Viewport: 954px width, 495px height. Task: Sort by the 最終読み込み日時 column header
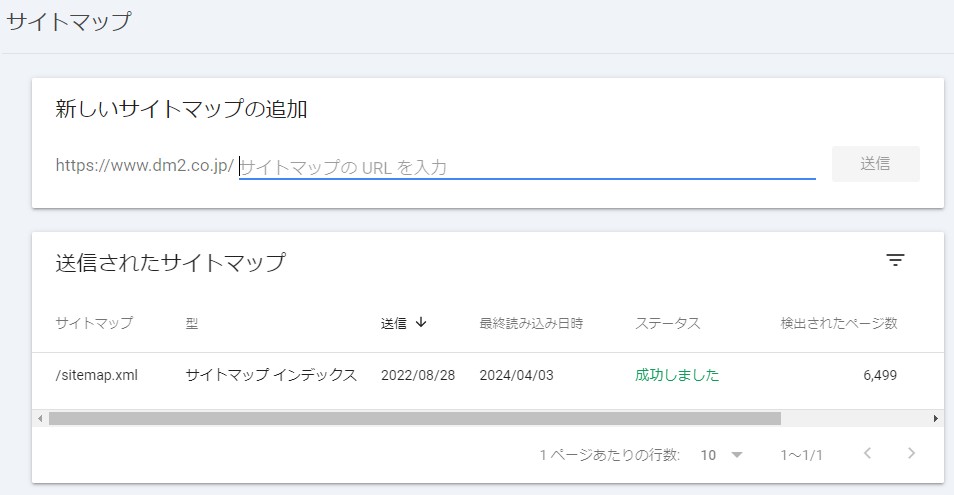point(531,324)
